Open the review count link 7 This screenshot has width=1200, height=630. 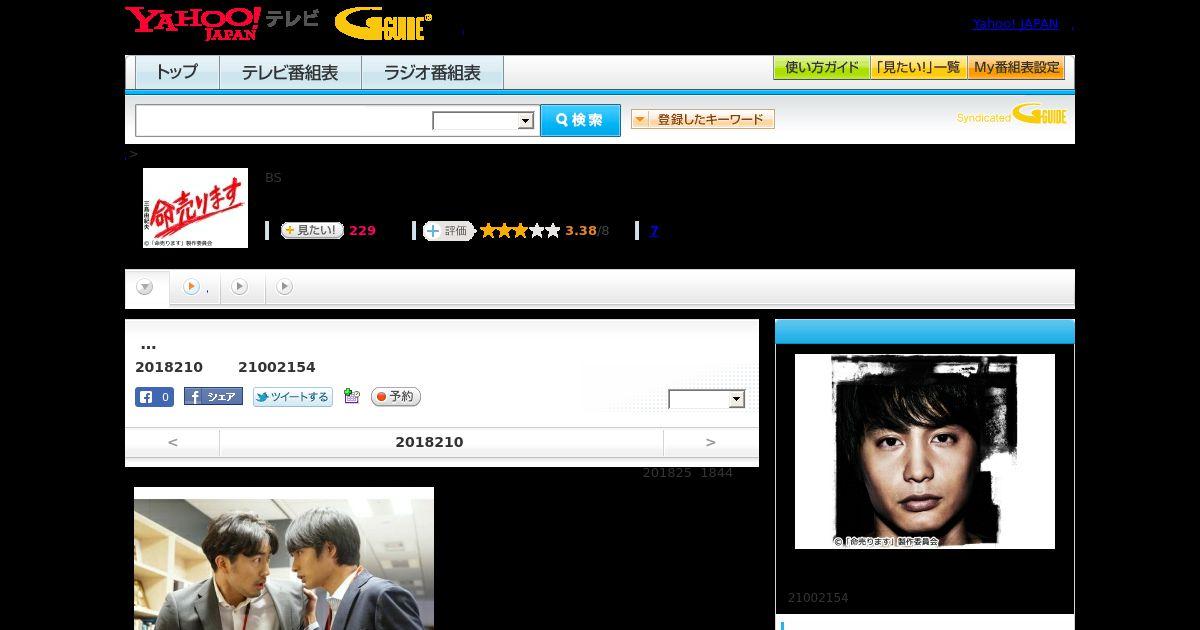point(654,231)
